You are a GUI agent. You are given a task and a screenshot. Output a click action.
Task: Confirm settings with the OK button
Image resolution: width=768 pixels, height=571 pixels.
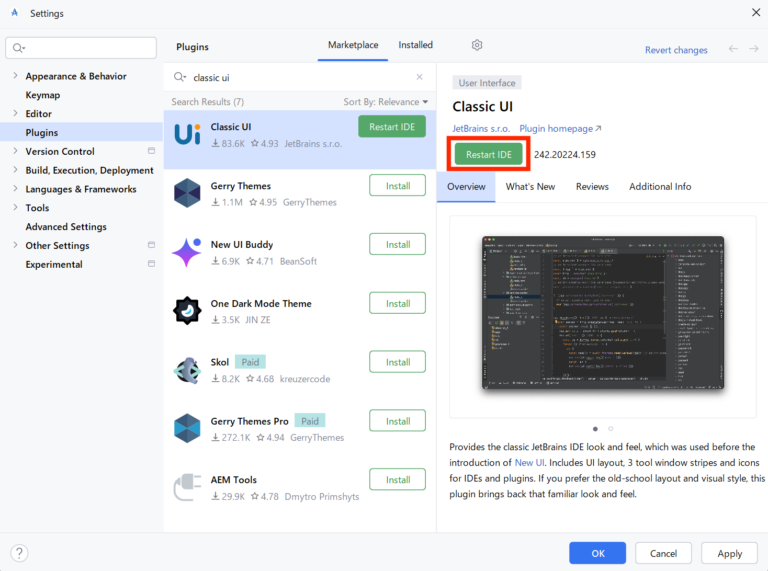598,553
